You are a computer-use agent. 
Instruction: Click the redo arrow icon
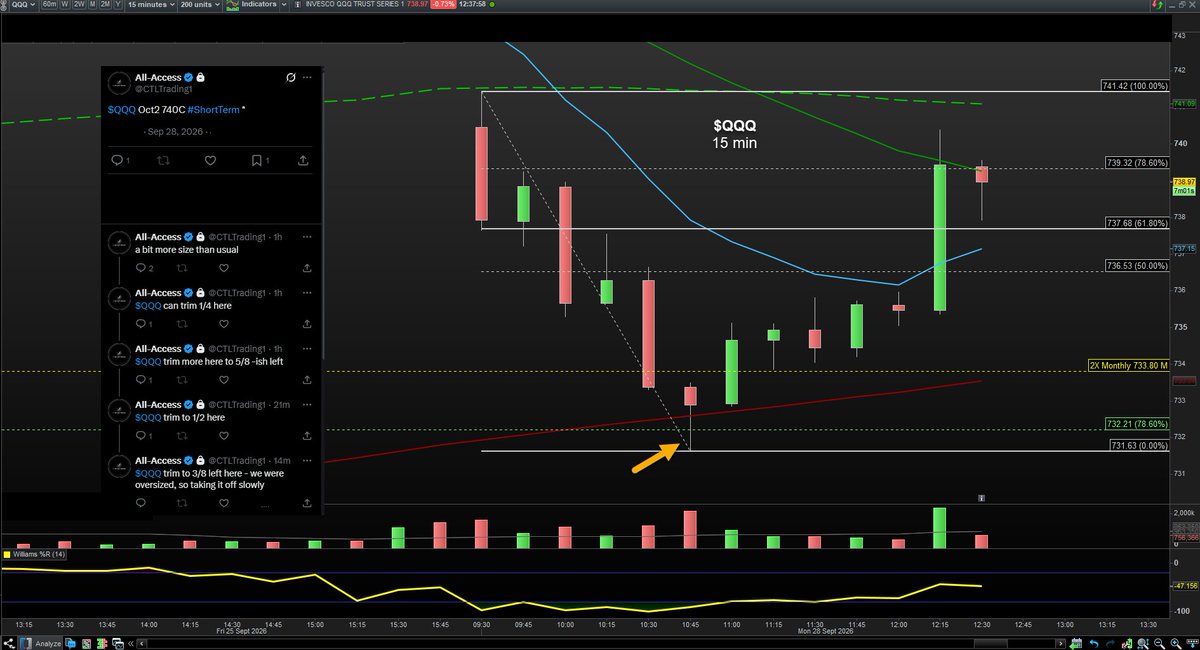pos(1111,643)
